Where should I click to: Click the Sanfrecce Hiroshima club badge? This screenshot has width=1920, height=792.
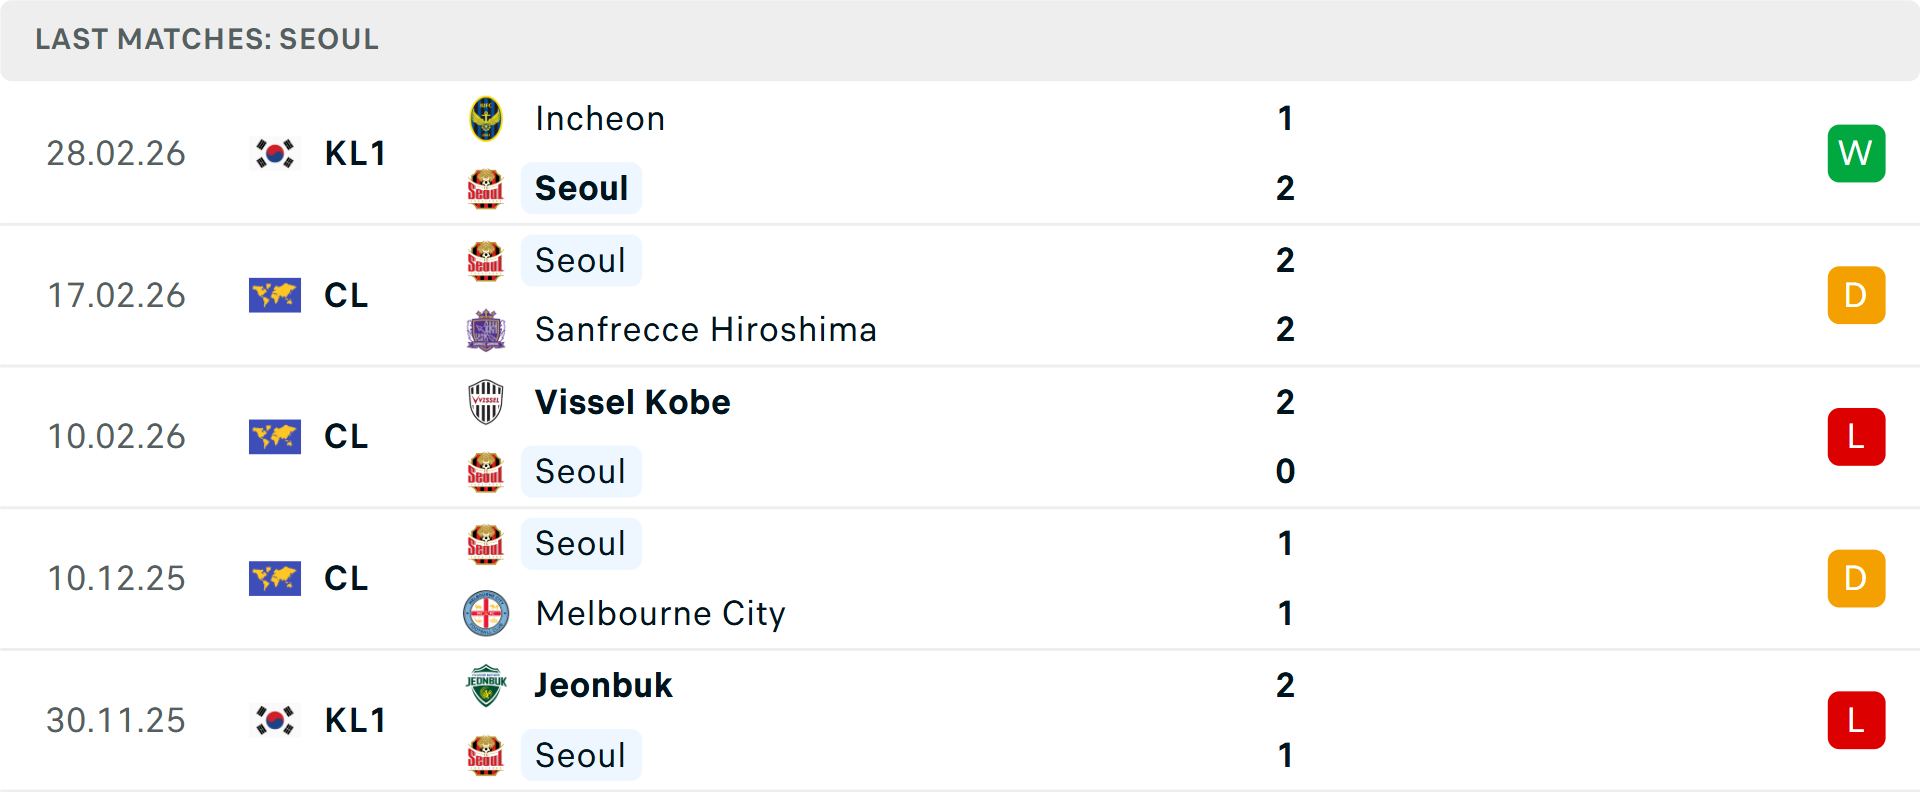(486, 329)
